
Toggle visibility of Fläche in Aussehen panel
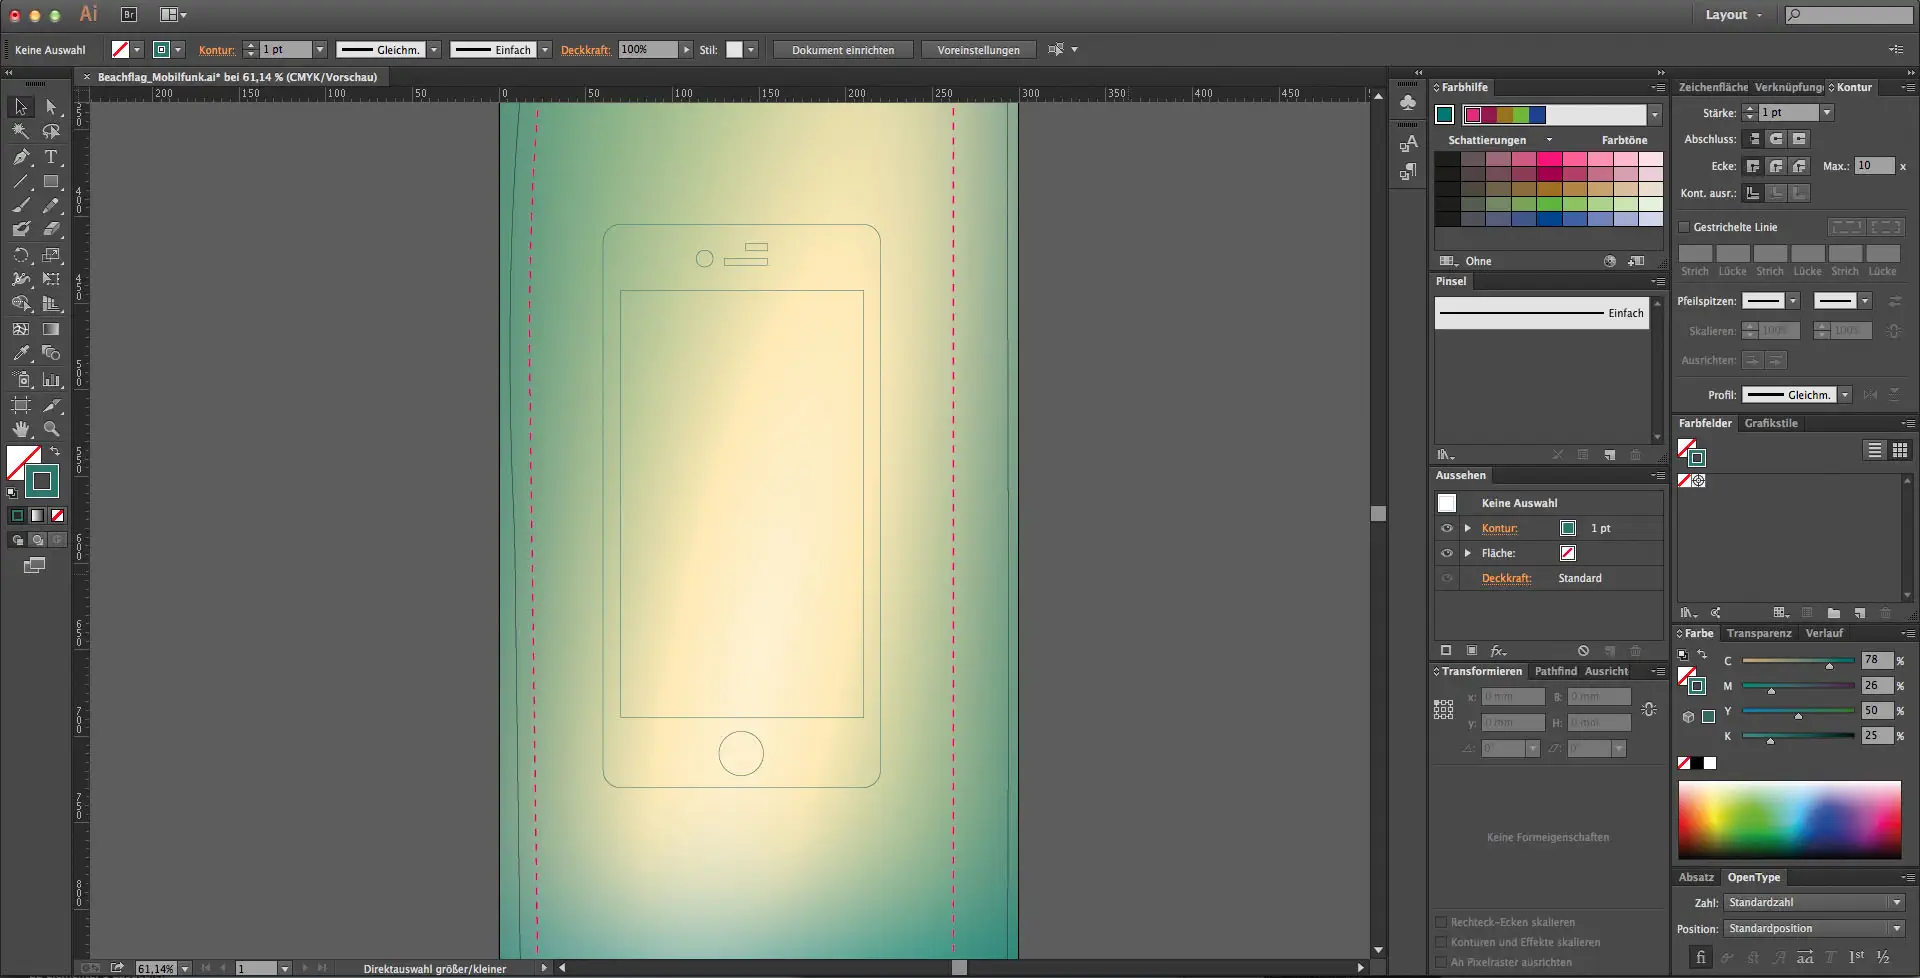pos(1446,553)
